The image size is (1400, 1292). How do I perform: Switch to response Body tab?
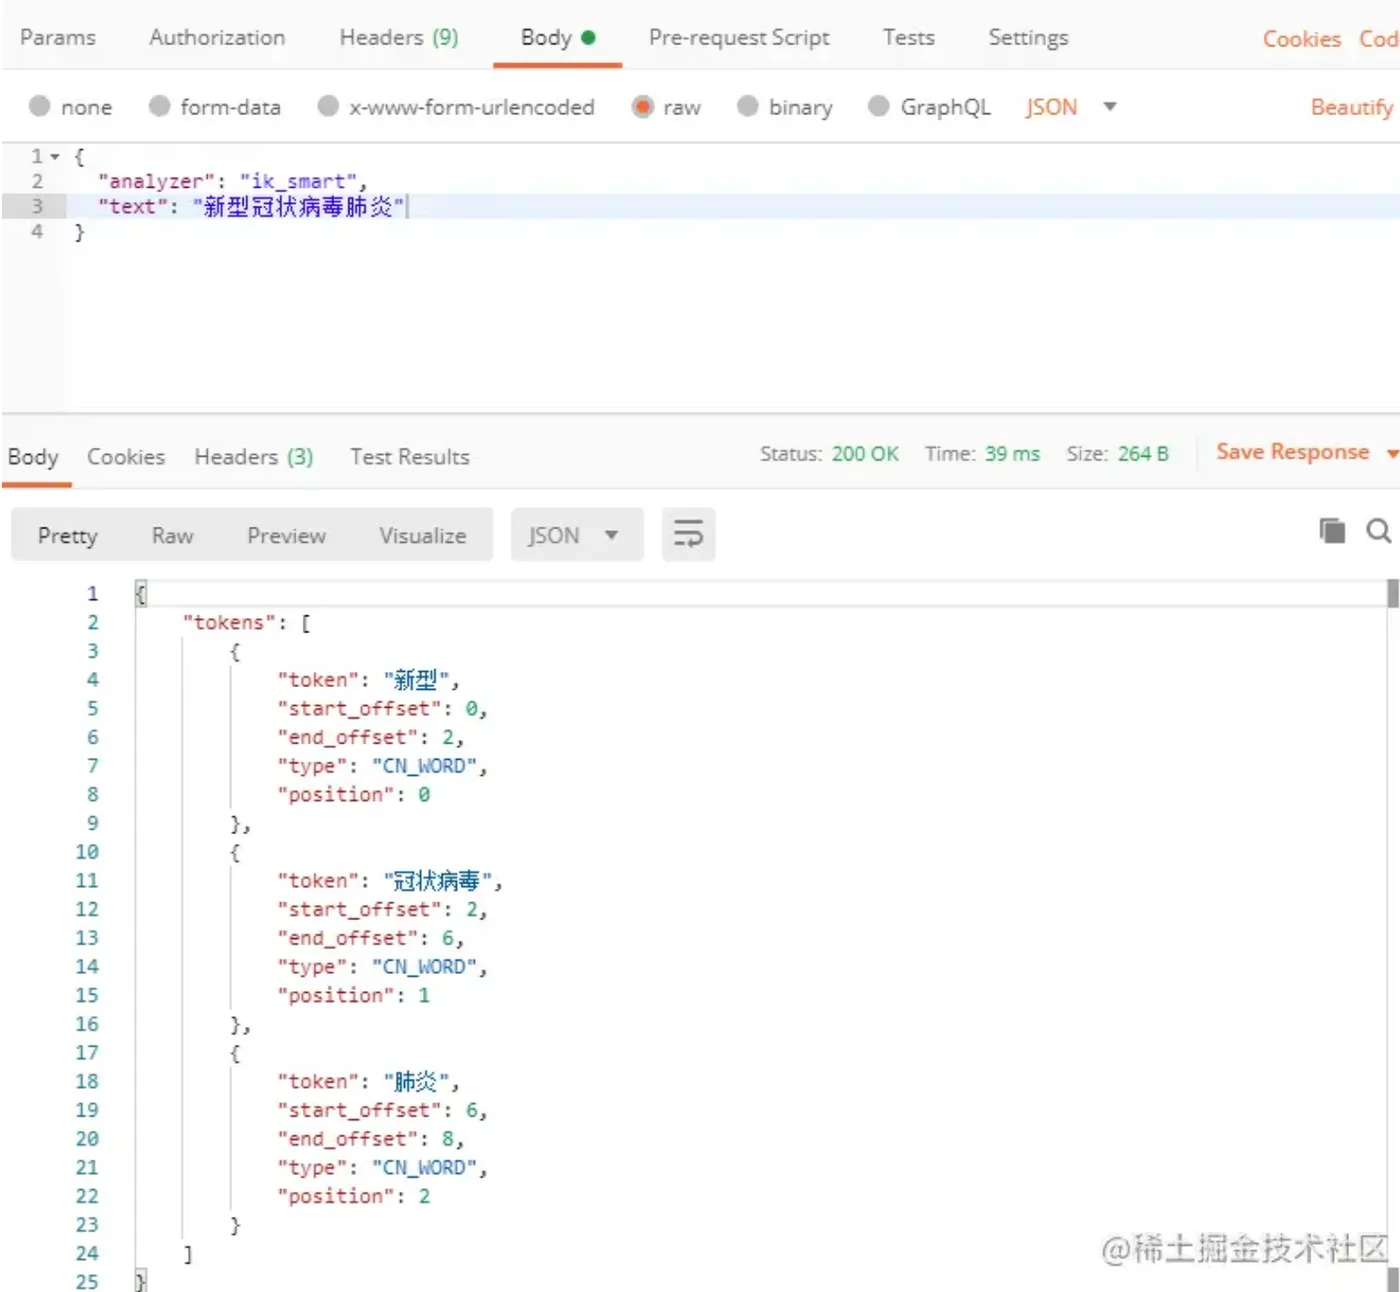point(33,457)
